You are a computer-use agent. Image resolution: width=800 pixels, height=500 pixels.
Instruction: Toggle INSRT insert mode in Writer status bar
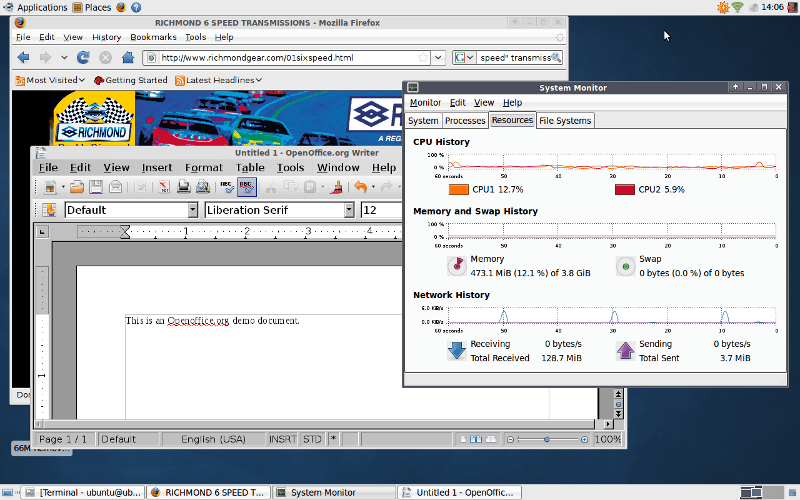[x=282, y=439]
